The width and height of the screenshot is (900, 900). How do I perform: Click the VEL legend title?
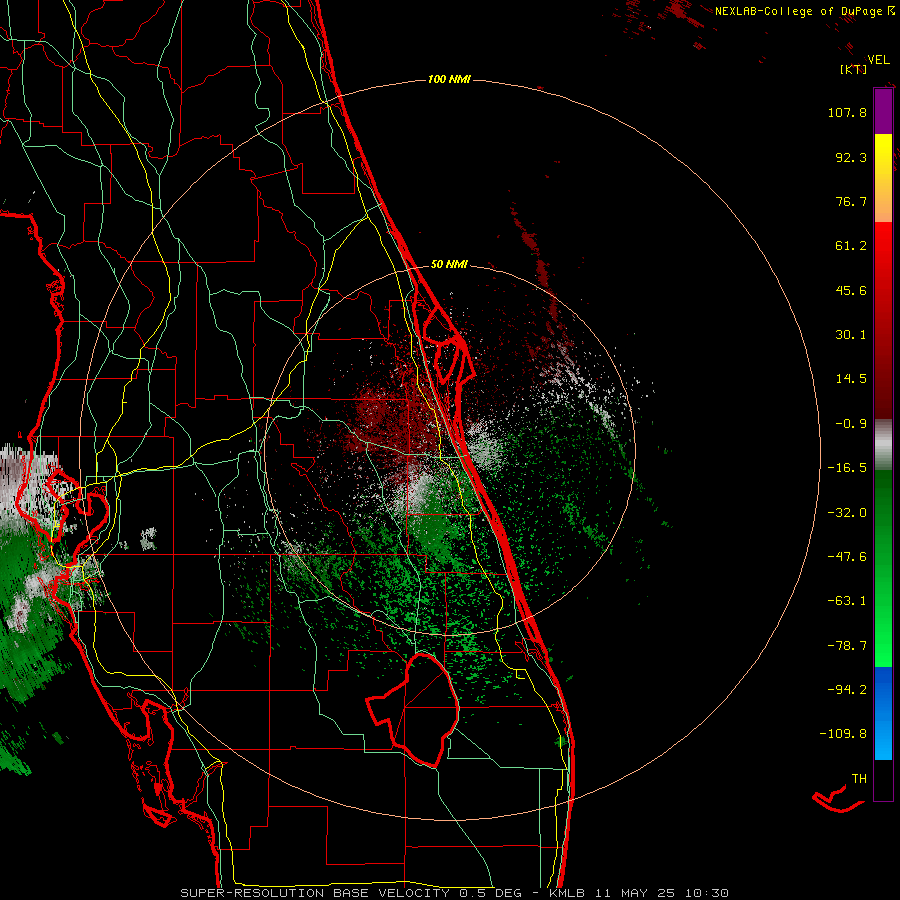[878, 60]
